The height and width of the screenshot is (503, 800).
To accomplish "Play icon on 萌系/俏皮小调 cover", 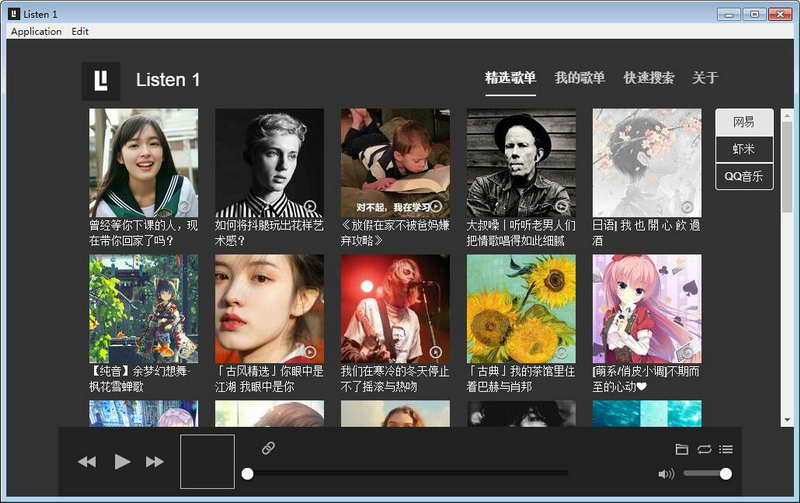I will tap(687, 352).
